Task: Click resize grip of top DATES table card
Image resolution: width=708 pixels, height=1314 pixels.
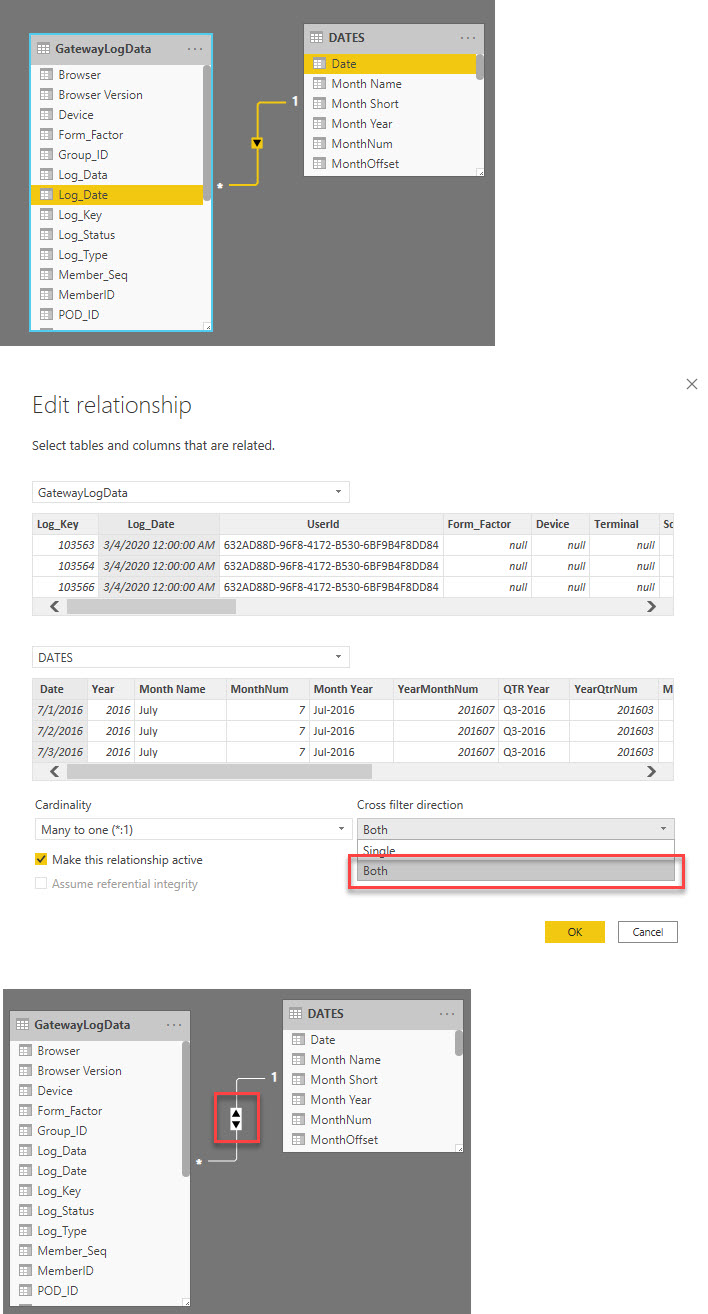Action: 480,173
